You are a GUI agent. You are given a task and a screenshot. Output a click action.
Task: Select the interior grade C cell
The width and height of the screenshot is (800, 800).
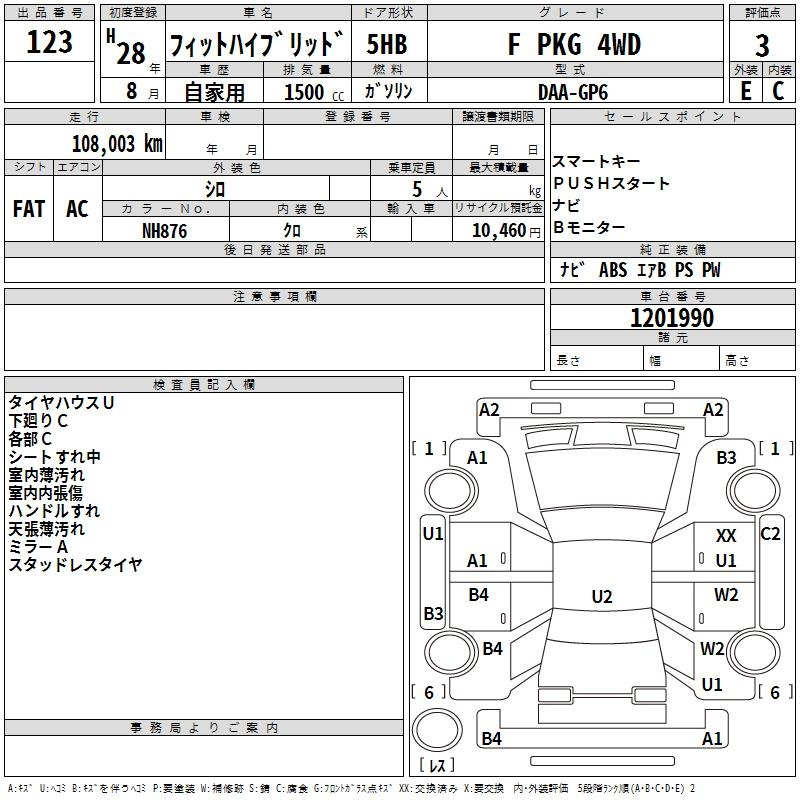(779, 91)
